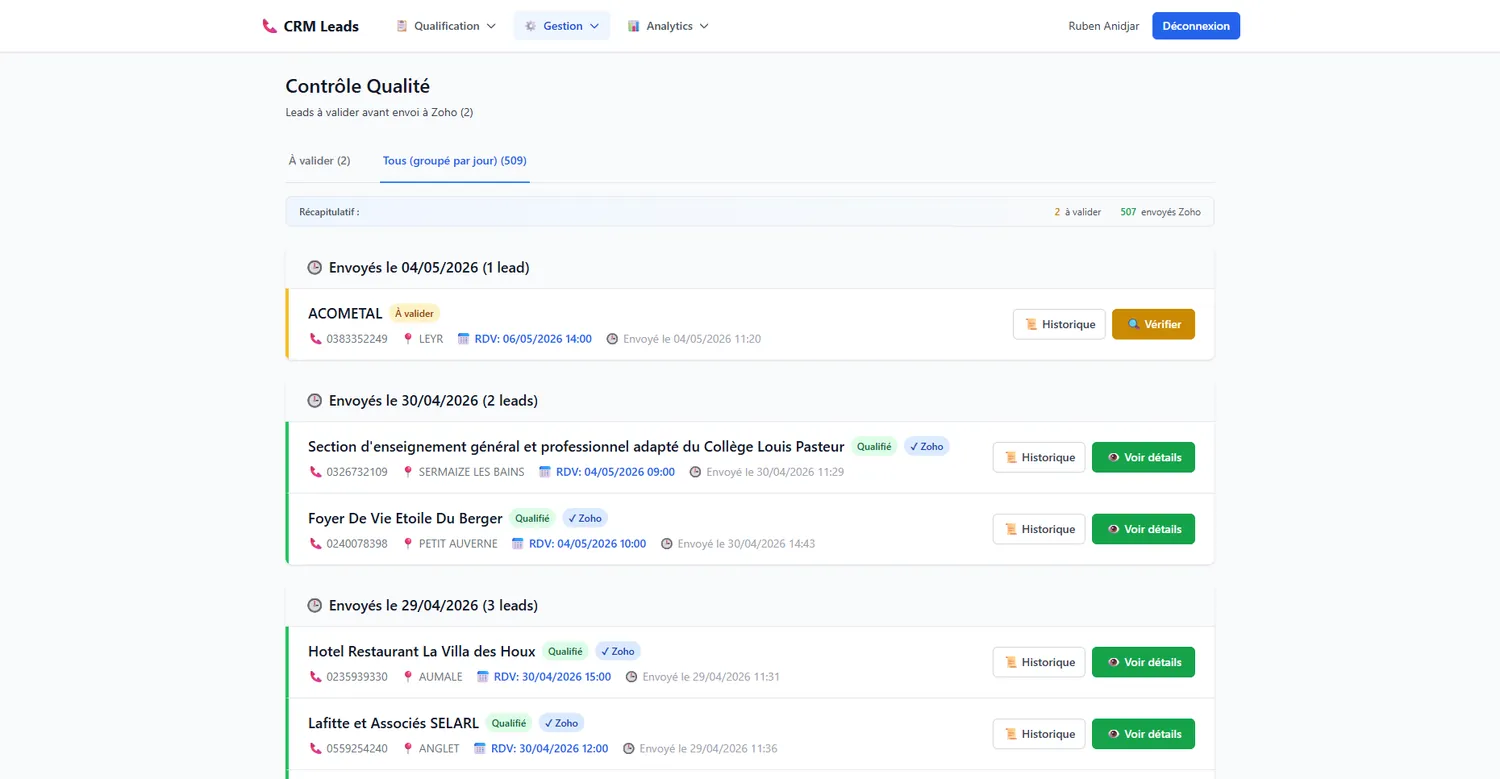The height and width of the screenshot is (779, 1500).
Task: Click the clock icon for Envoyés le 29/04/2026
Action: point(315,606)
